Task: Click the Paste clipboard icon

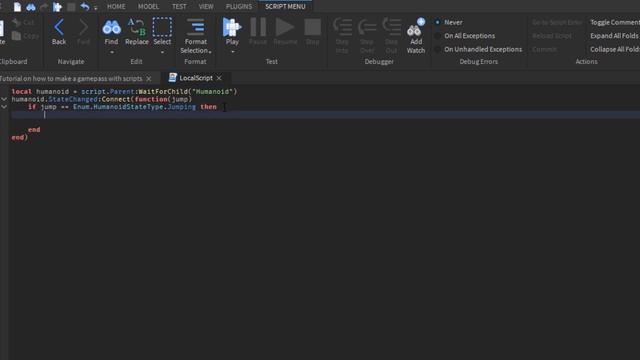Action: (2, 29)
